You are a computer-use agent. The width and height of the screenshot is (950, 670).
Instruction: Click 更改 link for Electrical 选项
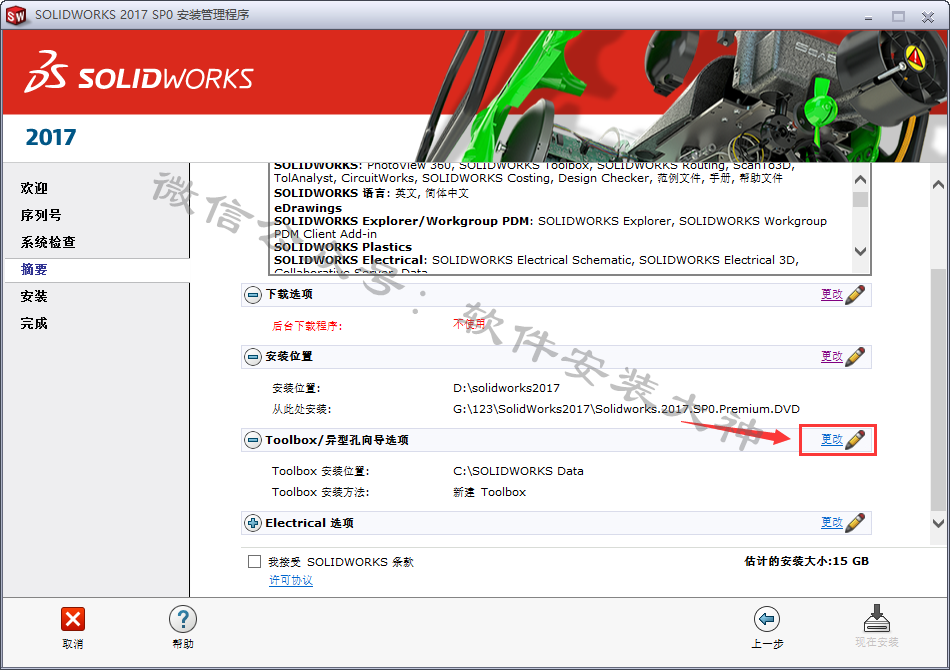click(x=832, y=523)
